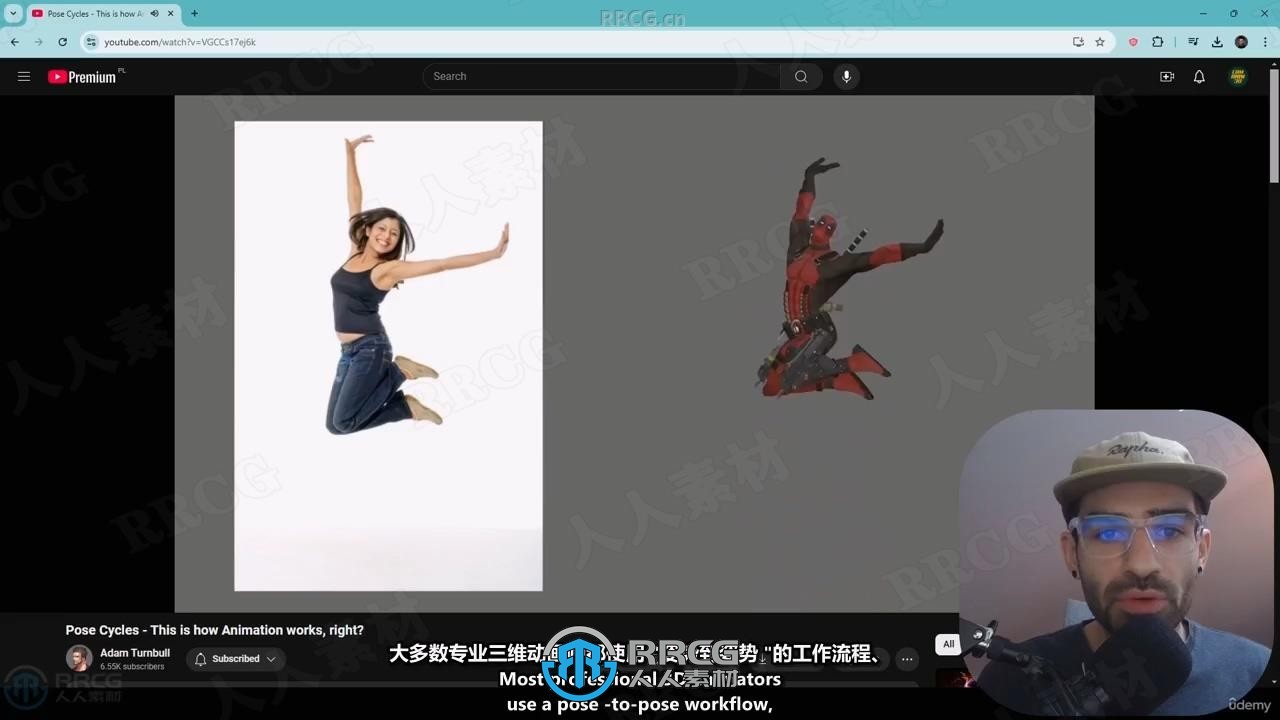Expand the Subscribed notification dropdown
Screen dimensions: 1280x720
coord(235,659)
